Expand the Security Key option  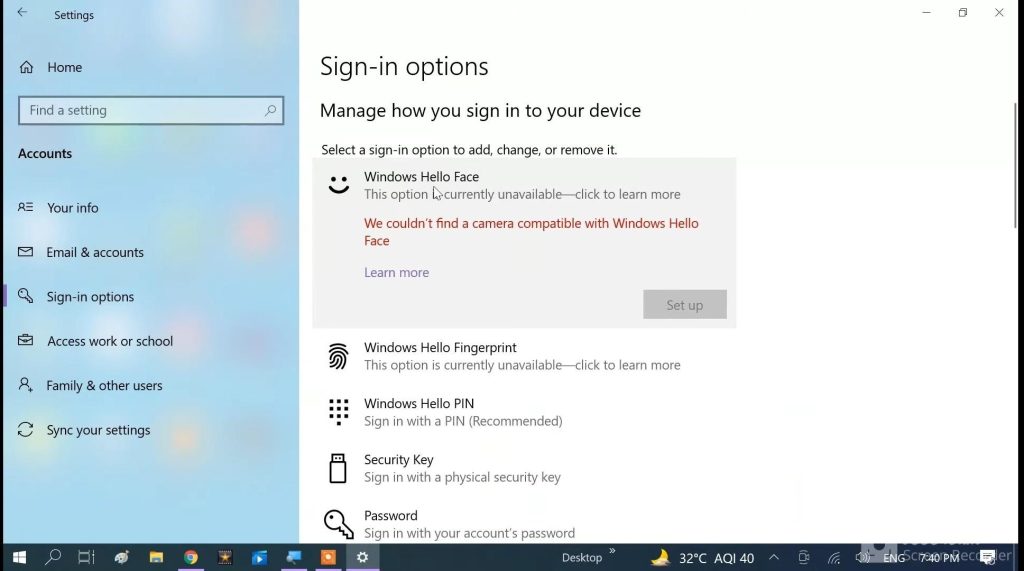click(524, 468)
